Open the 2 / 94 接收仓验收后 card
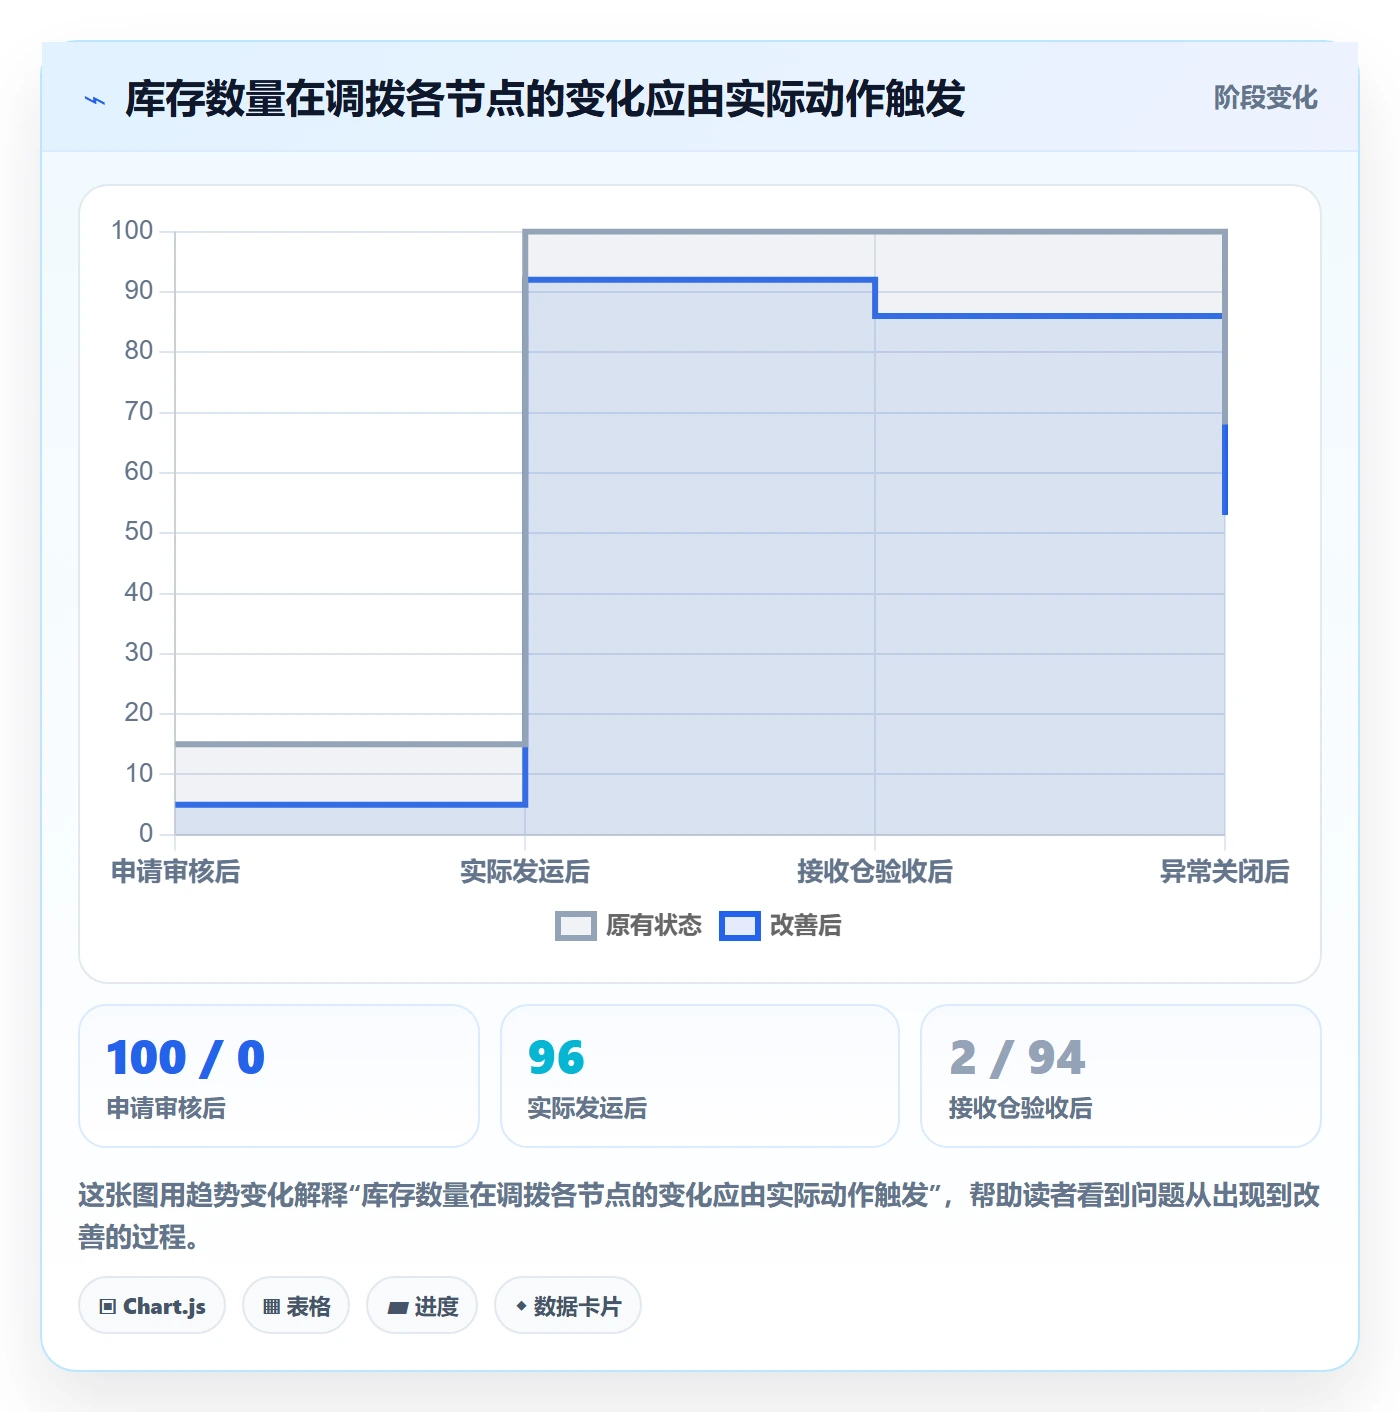The height and width of the screenshot is (1412, 1400). coord(1121,1076)
